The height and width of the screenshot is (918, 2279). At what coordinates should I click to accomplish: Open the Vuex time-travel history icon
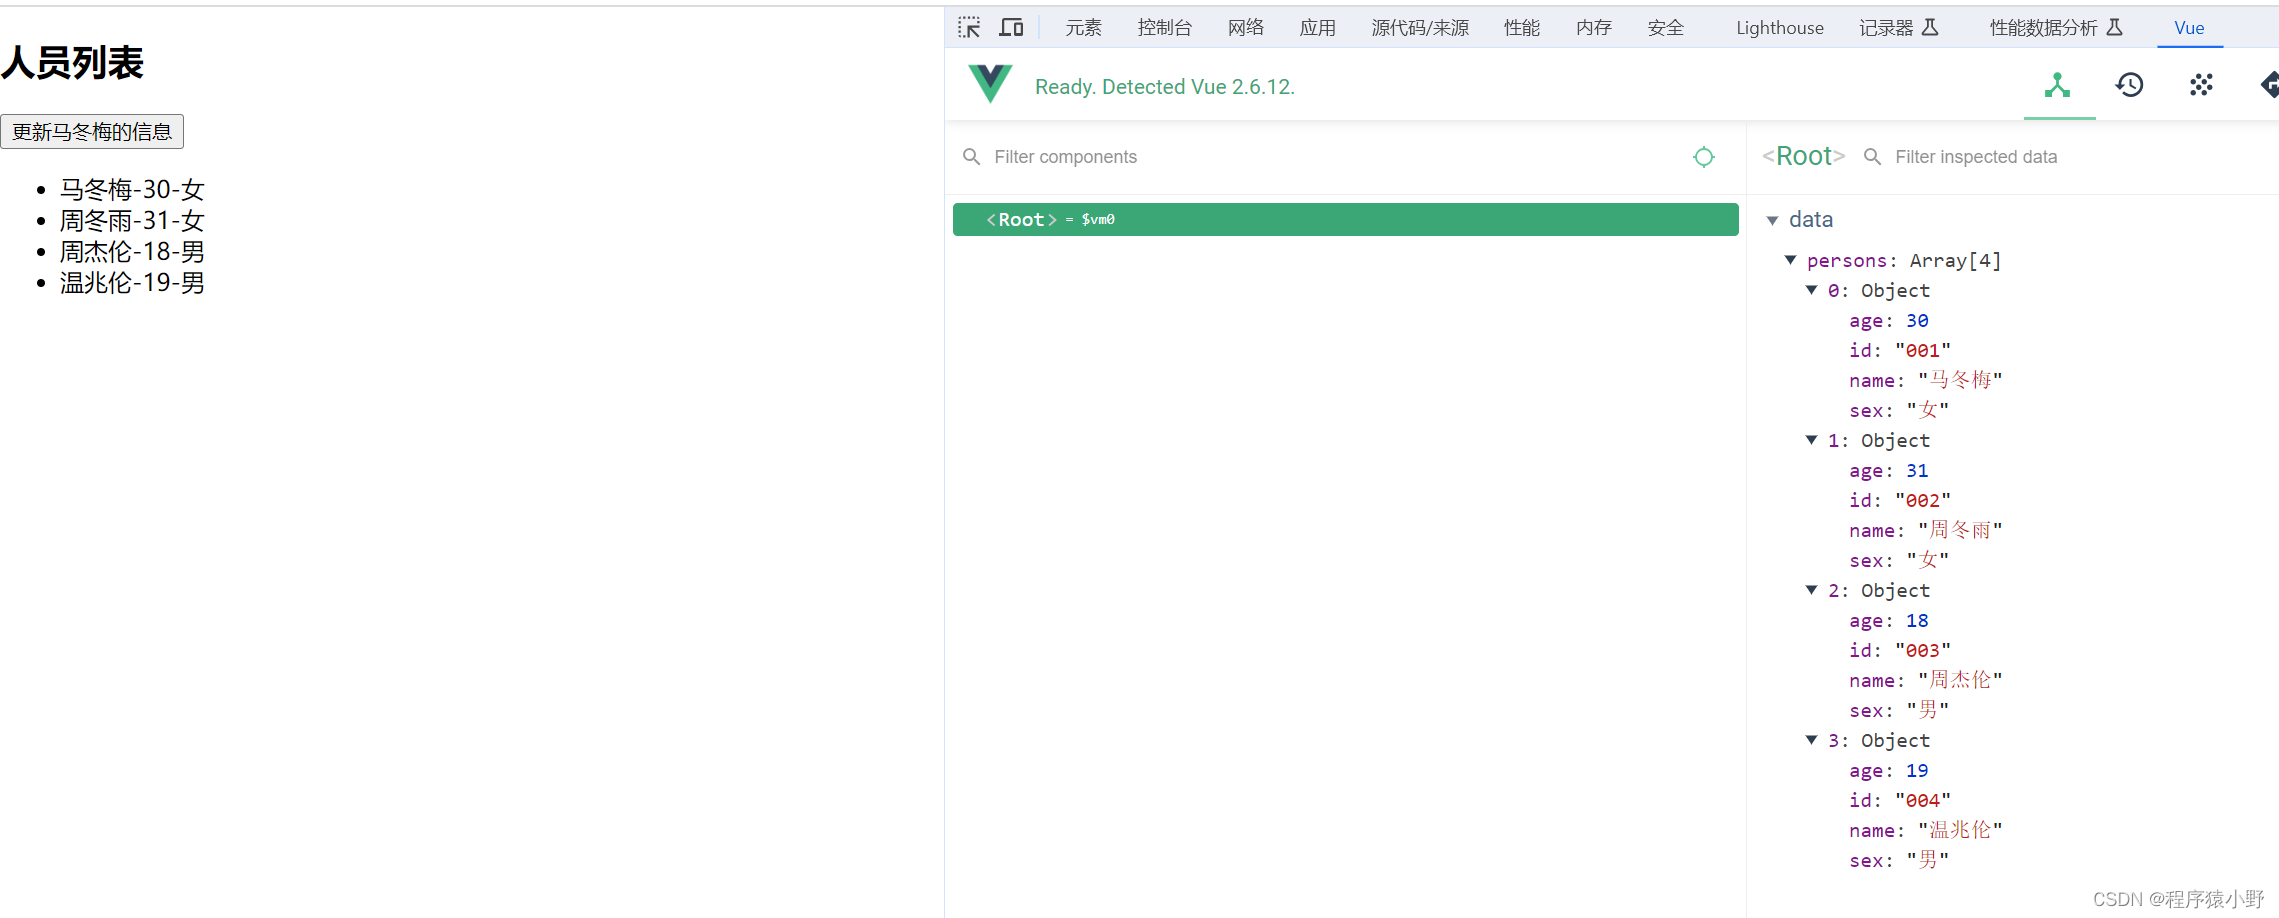(2129, 86)
